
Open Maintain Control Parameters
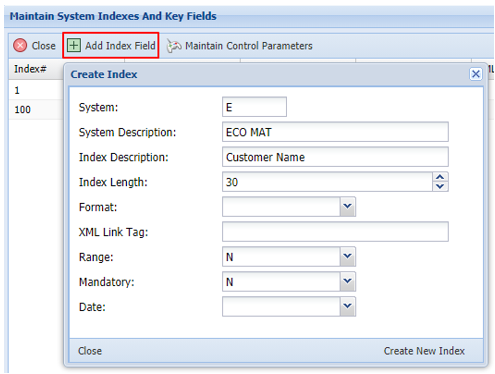tap(249, 46)
